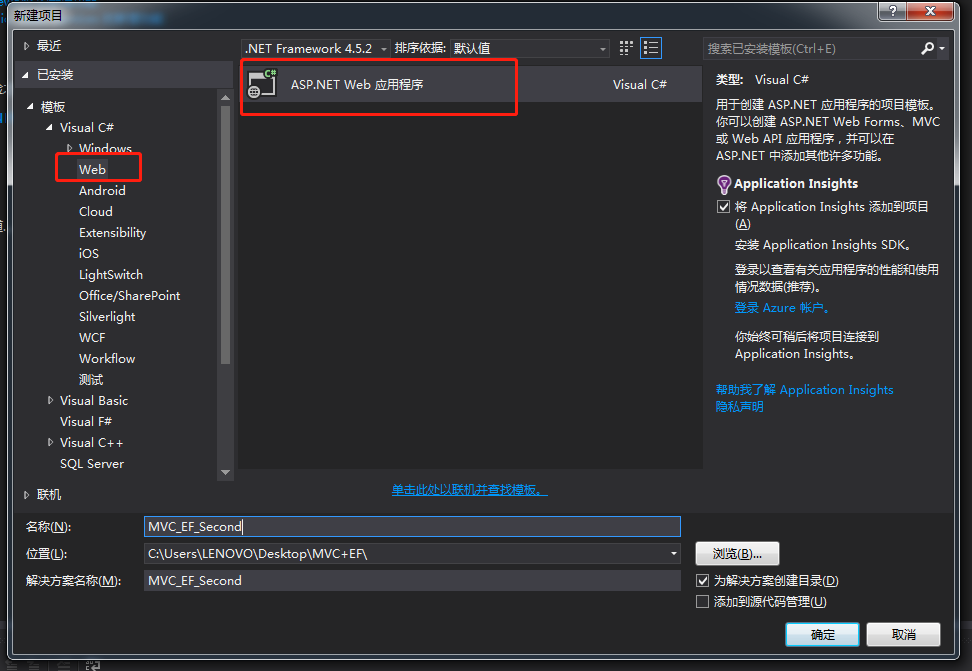Click the Application Insights lightbulb icon

click(723, 184)
